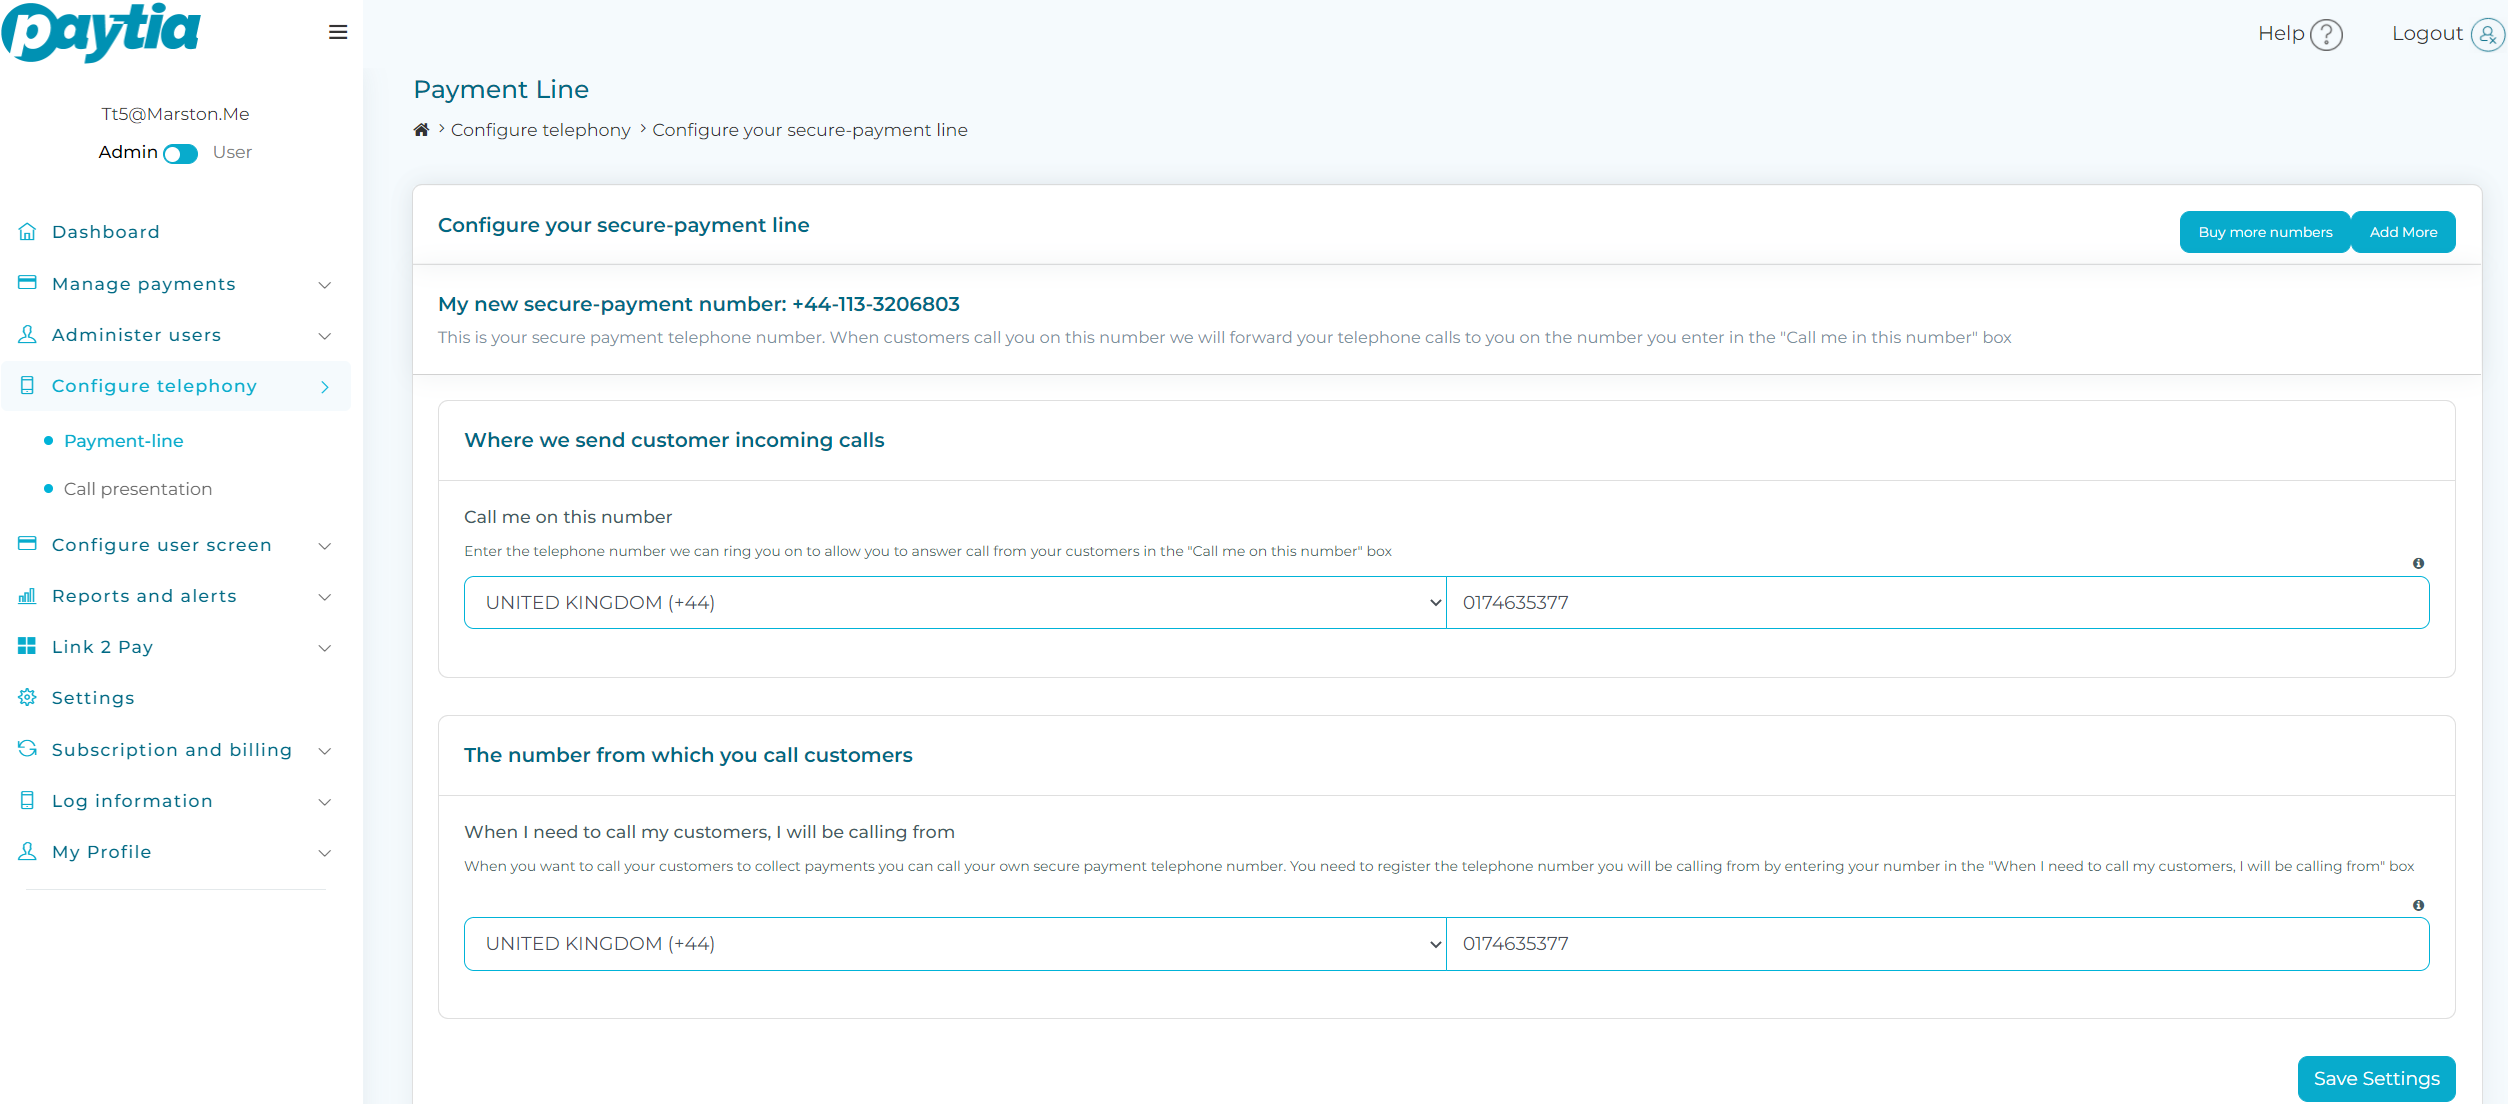Image resolution: width=2508 pixels, height=1104 pixels.
Task: Click the My Profile person icon
Action: coord(27,851)
